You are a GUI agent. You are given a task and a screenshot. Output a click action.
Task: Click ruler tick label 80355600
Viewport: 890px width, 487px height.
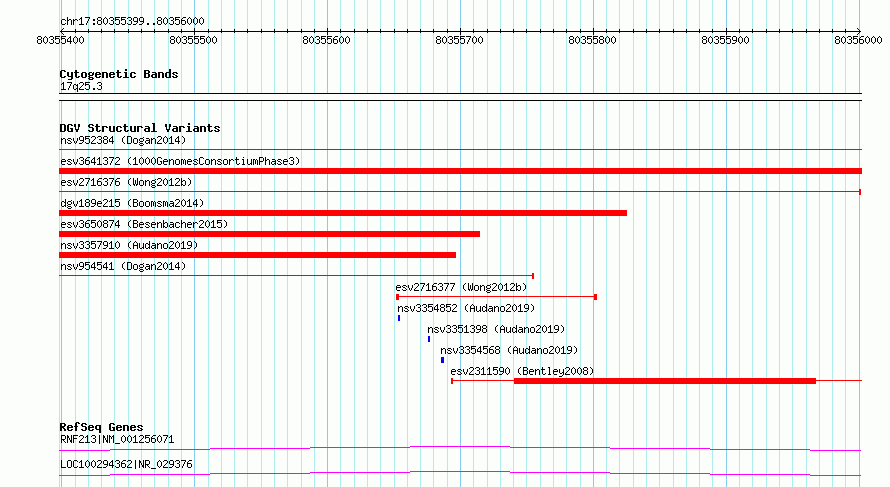[326, 40]
